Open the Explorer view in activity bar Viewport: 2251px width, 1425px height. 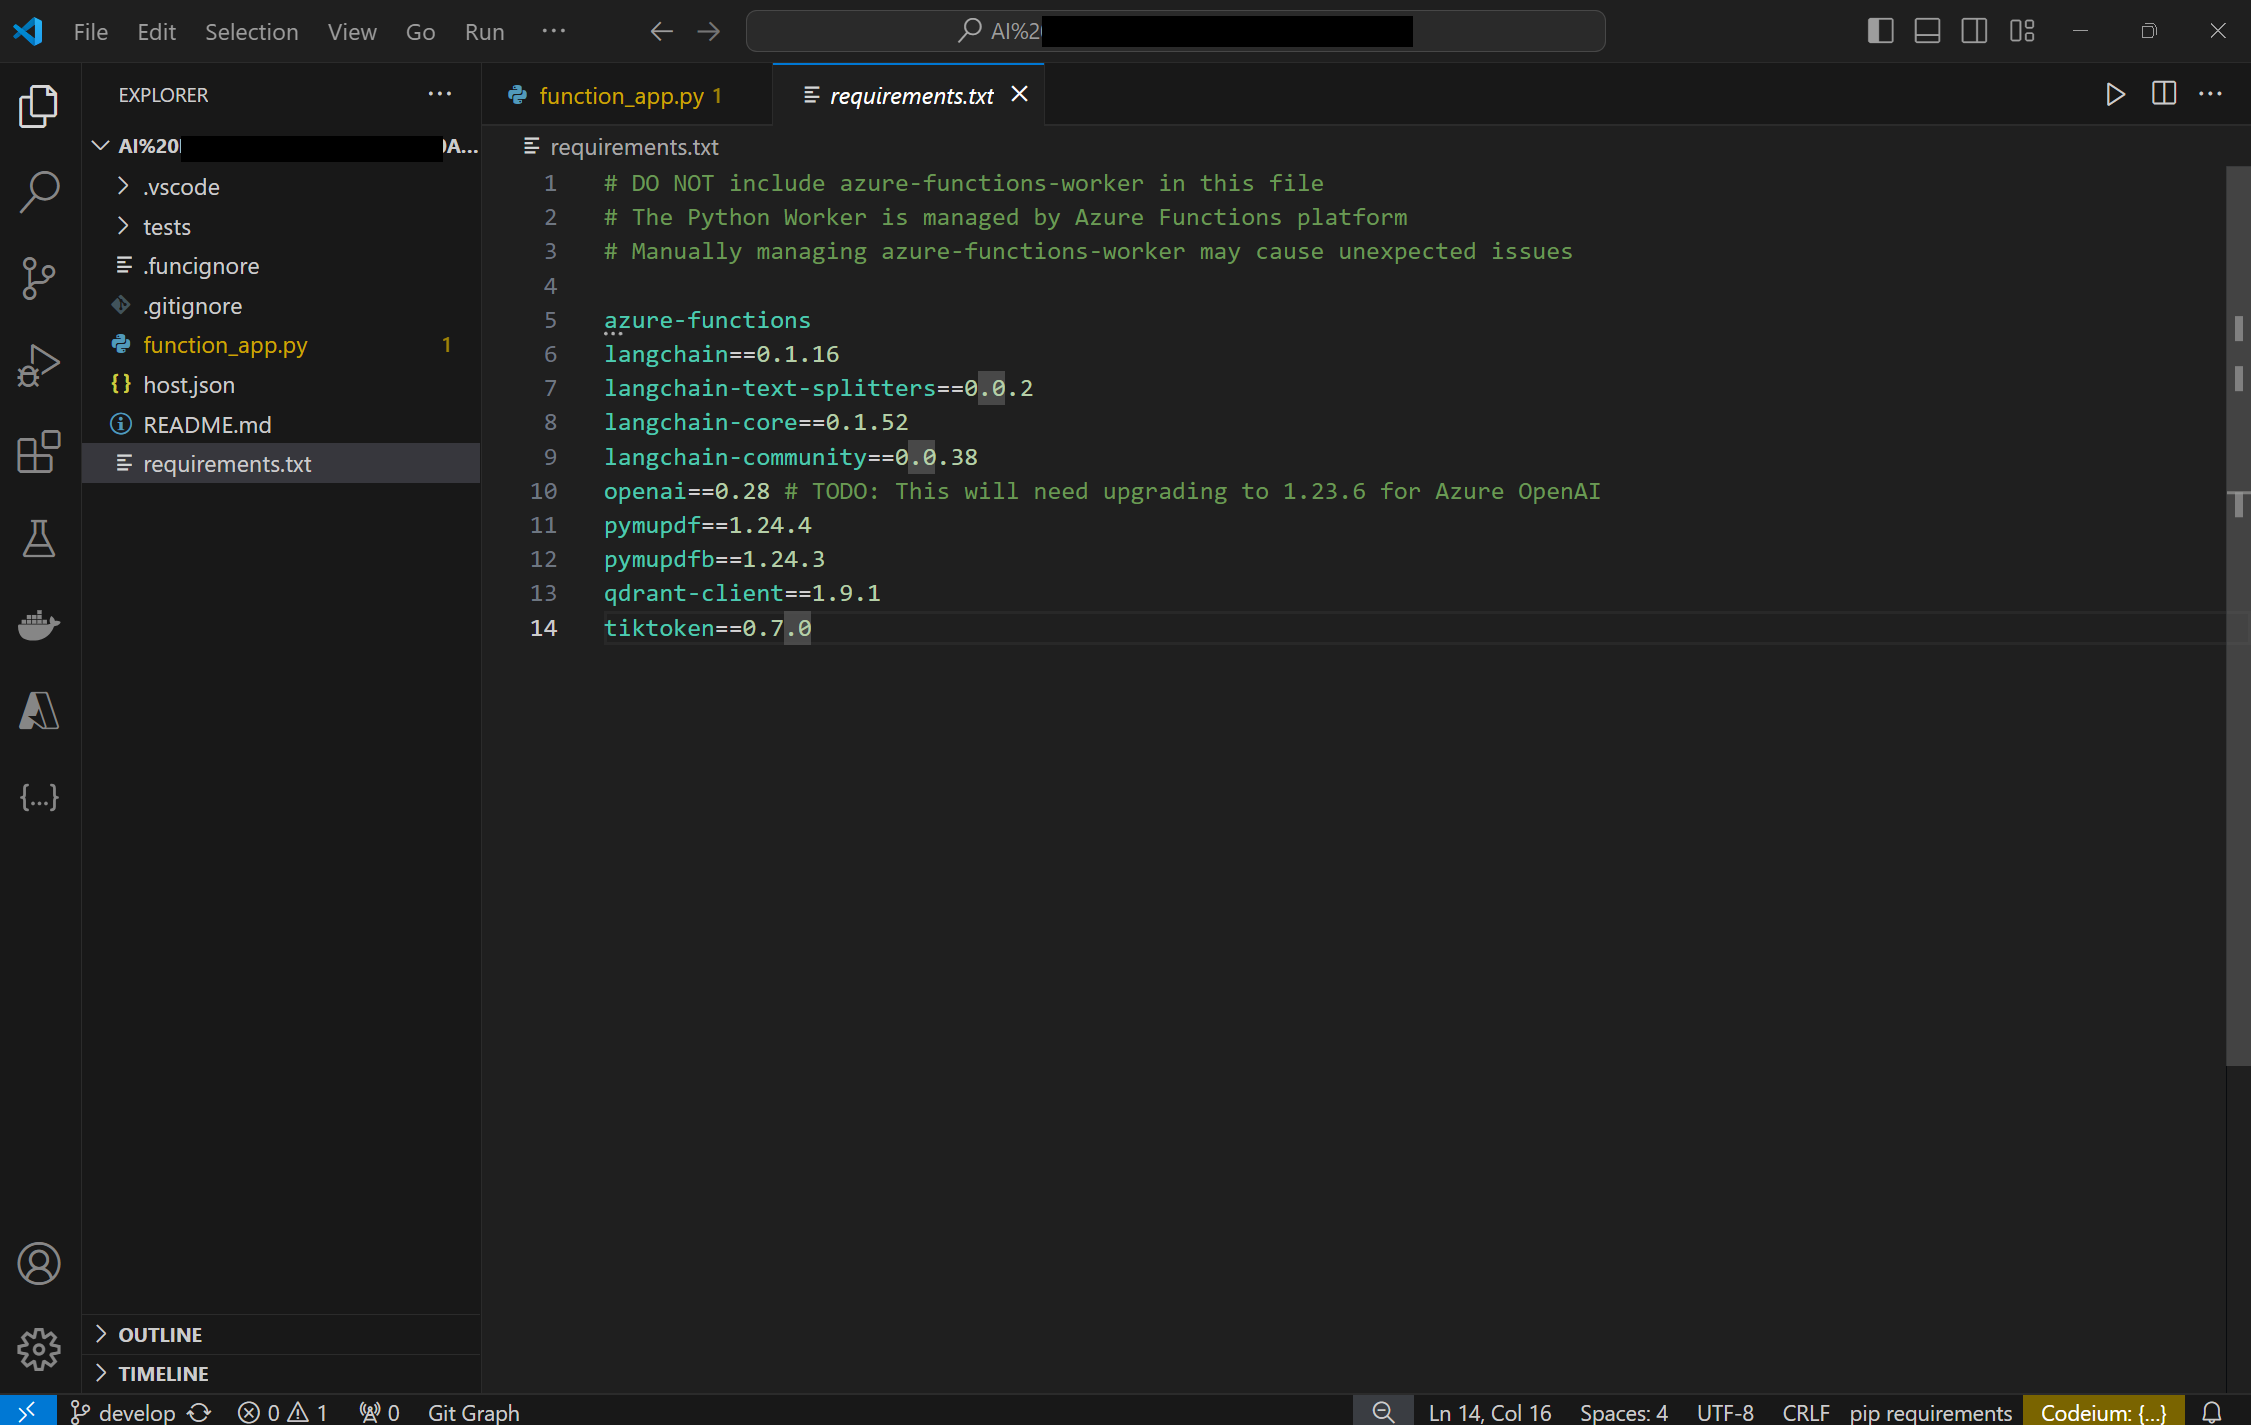pyautogui.click(x=39, y=106)
